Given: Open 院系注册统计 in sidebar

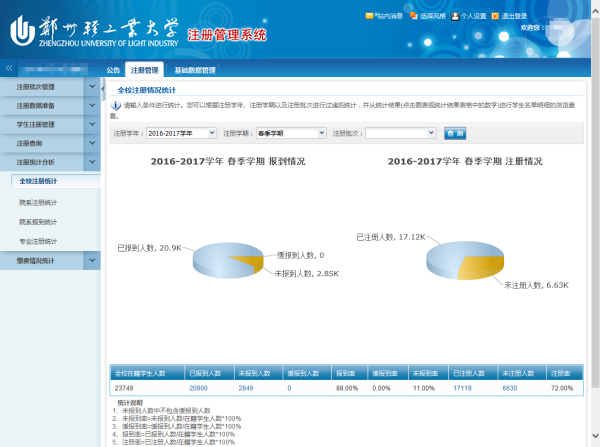Looking at the screenshot, I should coord(38,201).
